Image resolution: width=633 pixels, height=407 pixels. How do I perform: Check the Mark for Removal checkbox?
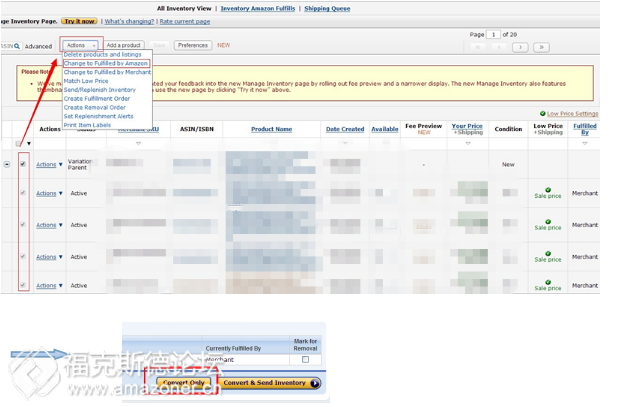click(x=306, y=359)
